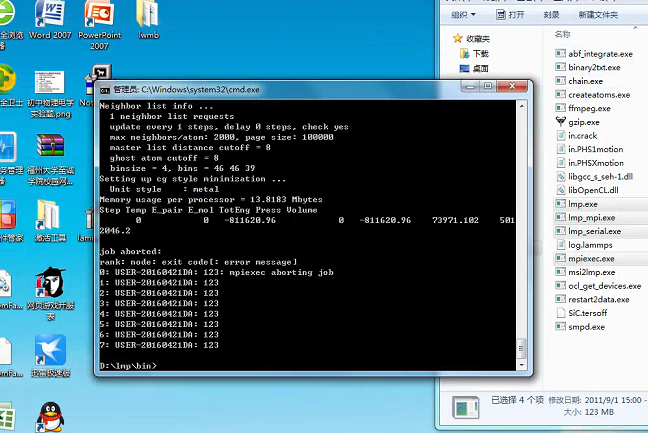Open the WinRAR archive icon on the desktop
The height and width of the screenshot is (433, 648).
[50, 145]
